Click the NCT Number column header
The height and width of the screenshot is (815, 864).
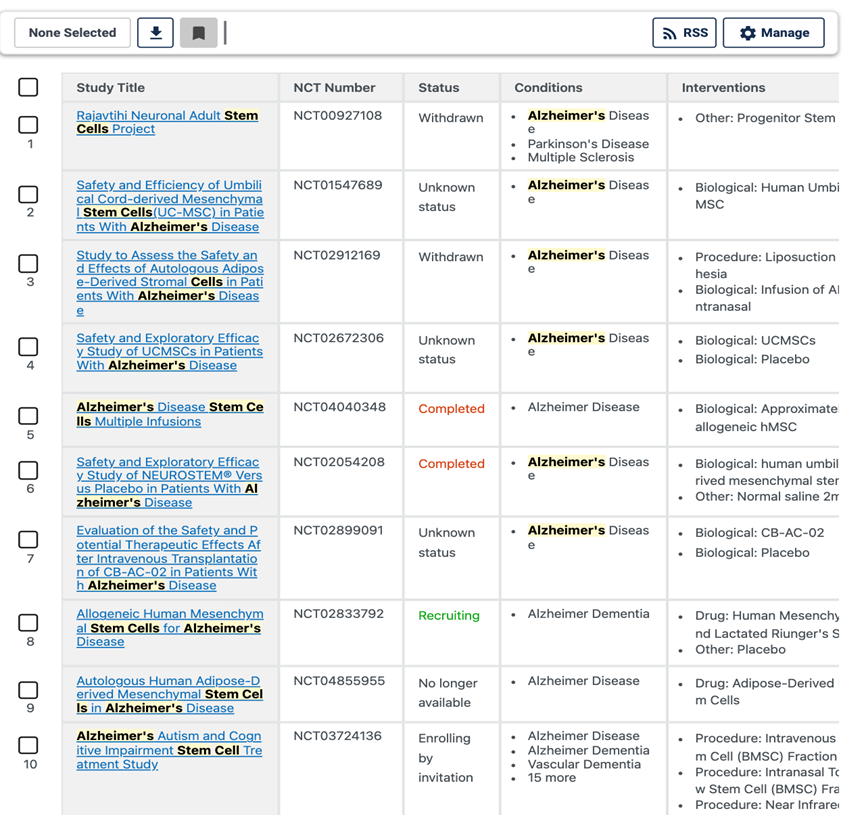[334, 88]
